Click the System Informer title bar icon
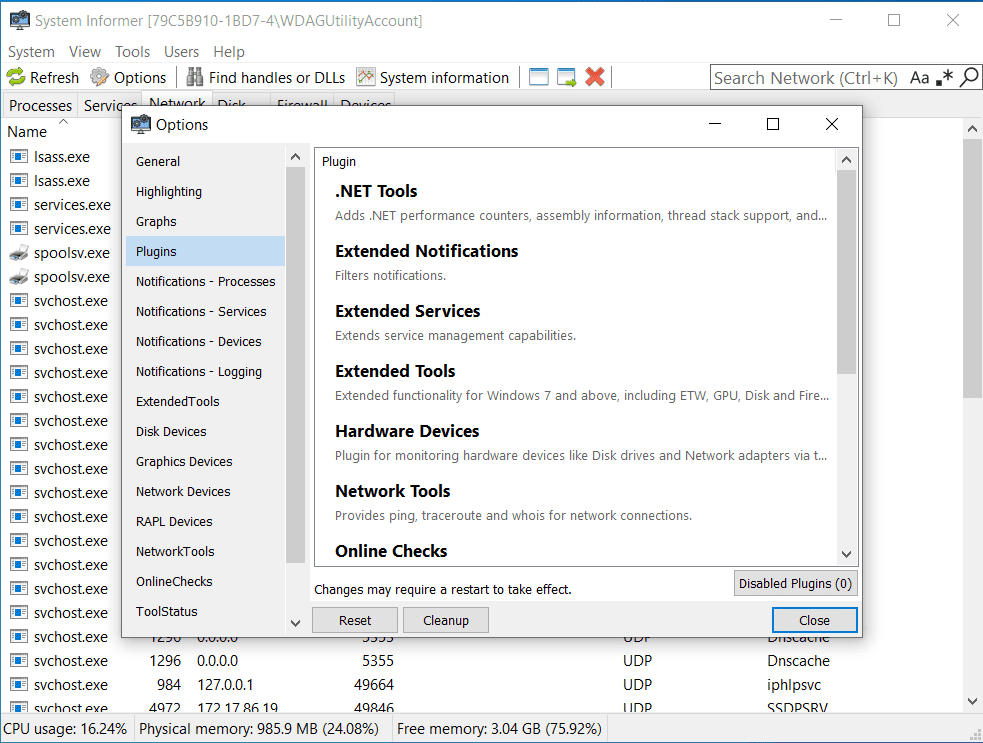This screenshot has width=983, height=743. 19,20
